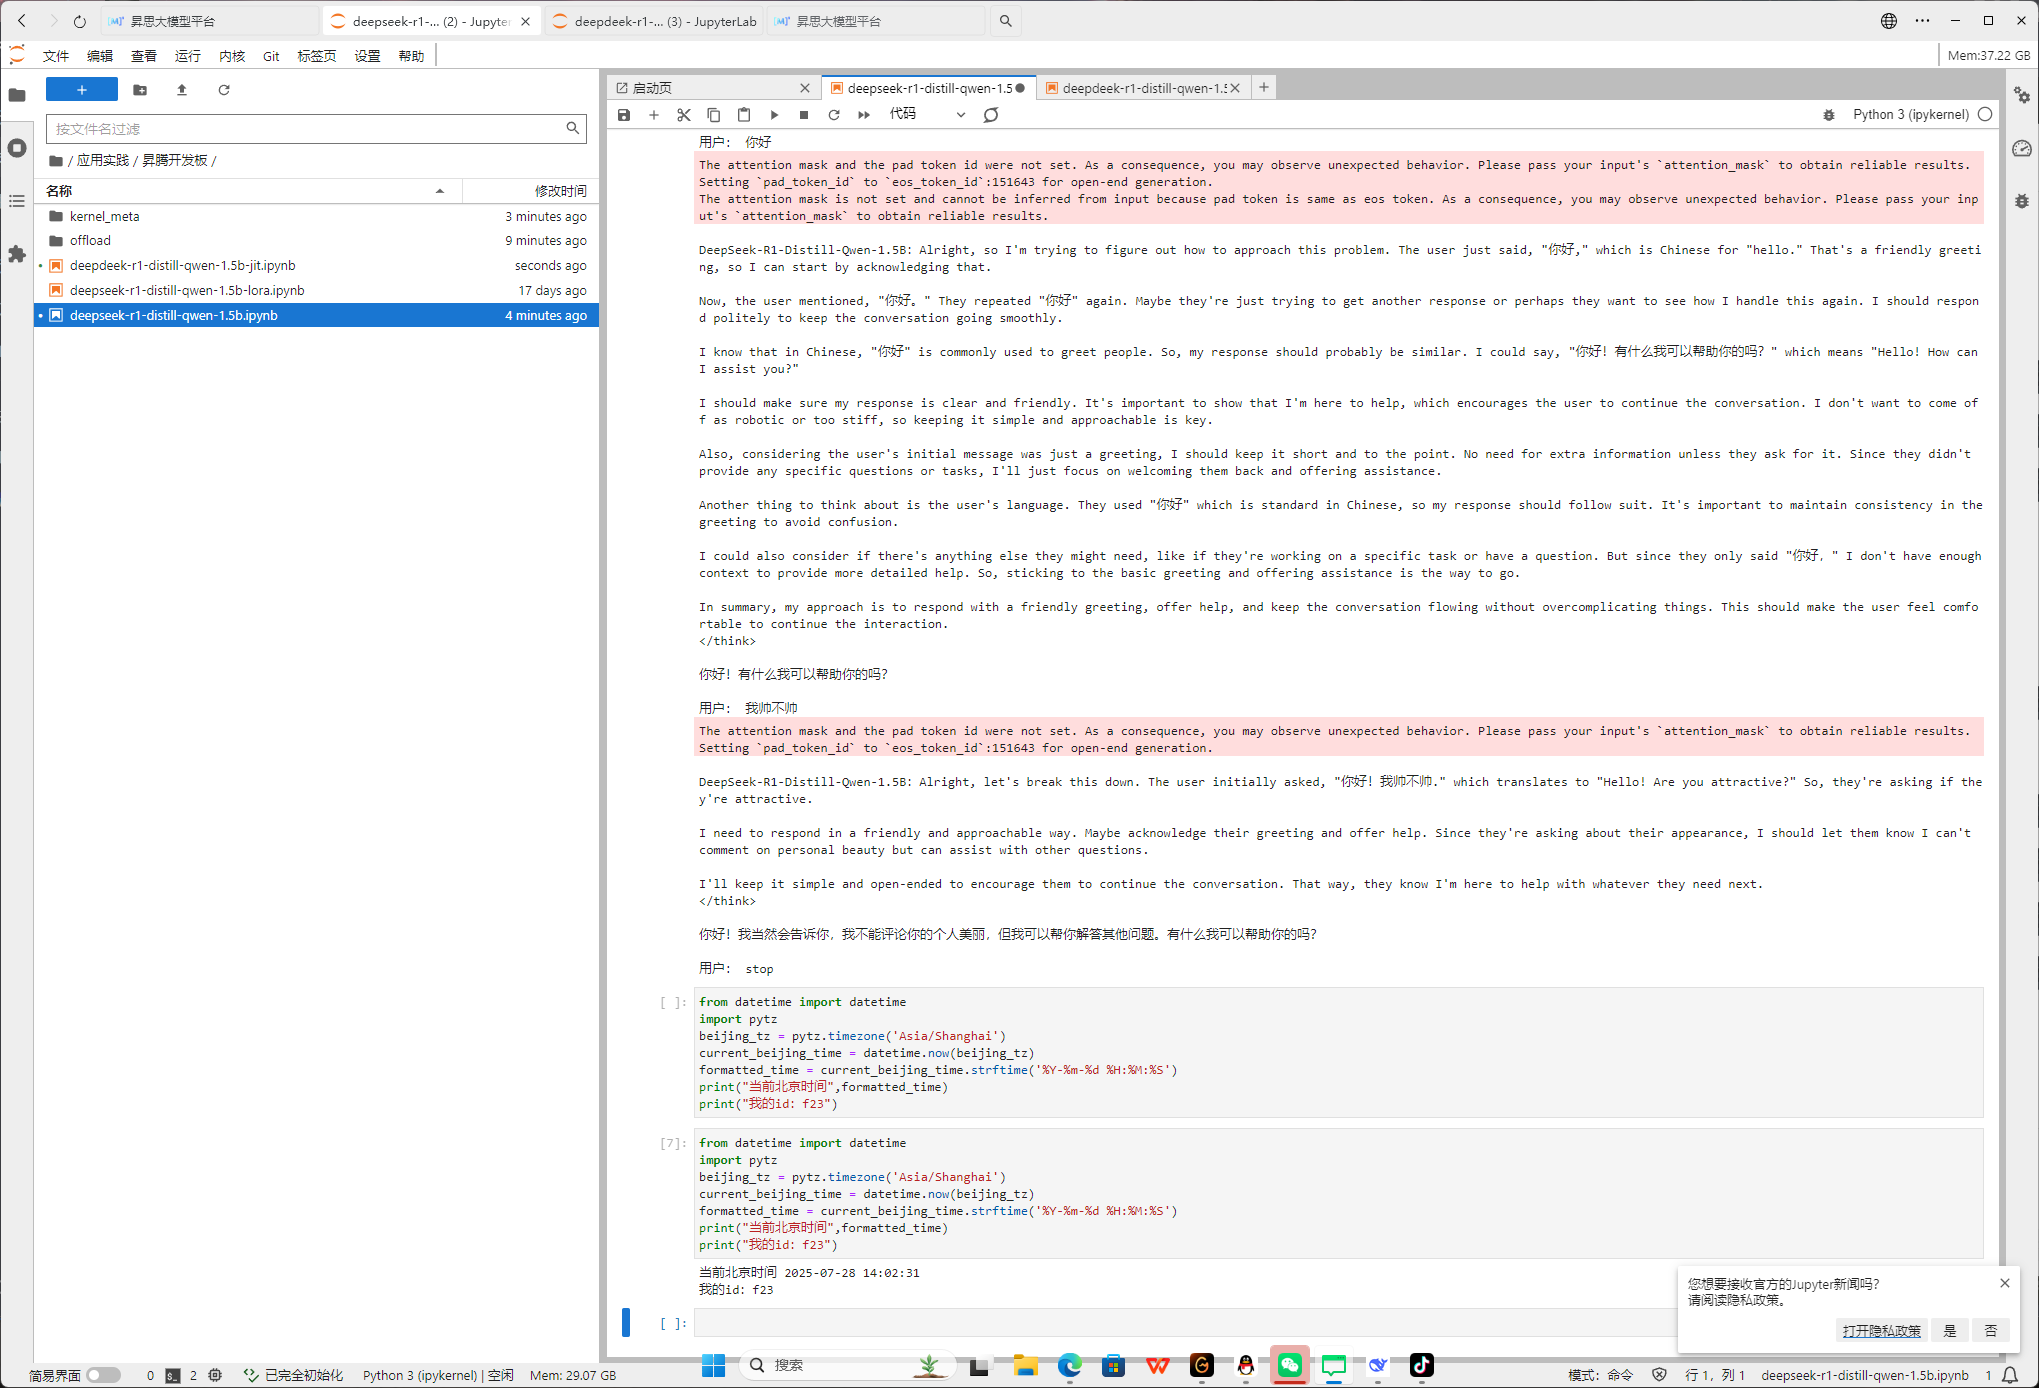This screenshot has height=1388, width=2039.
Task: Switch to the launcher tab
Action: pyautogui.click(x=700, y=88)
